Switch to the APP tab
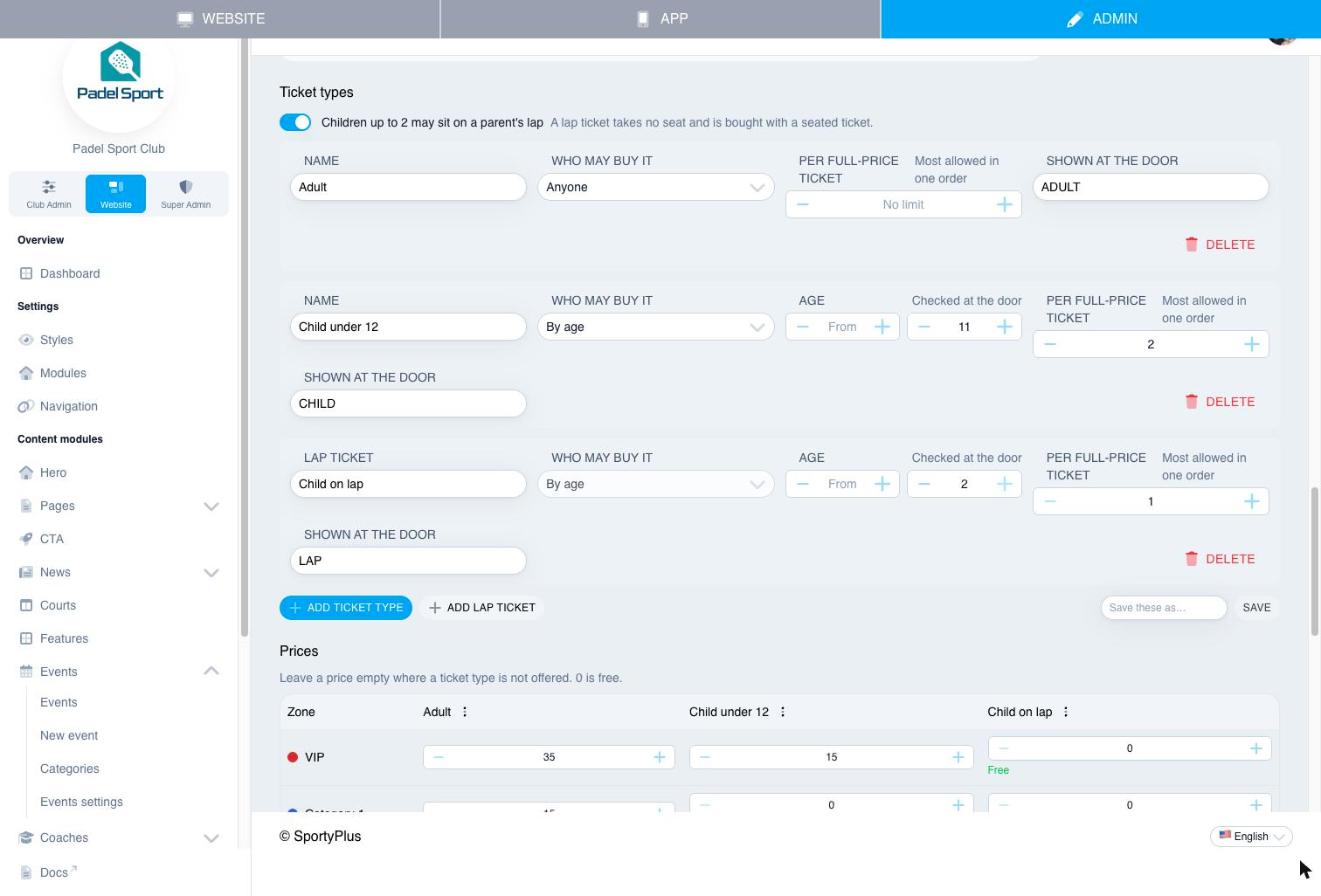This screenshot has width=1321, height=896. click(661, 19)
